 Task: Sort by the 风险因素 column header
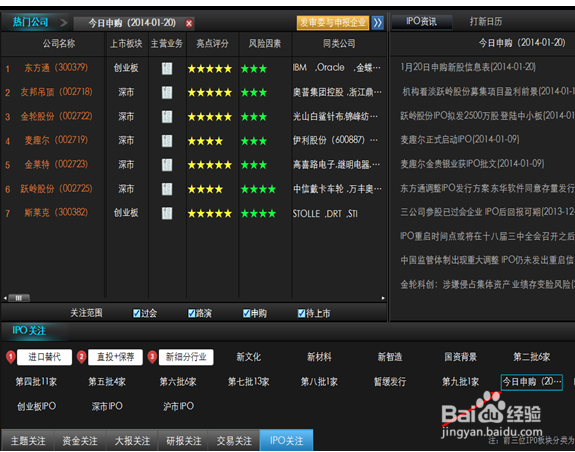click(264, 44)
